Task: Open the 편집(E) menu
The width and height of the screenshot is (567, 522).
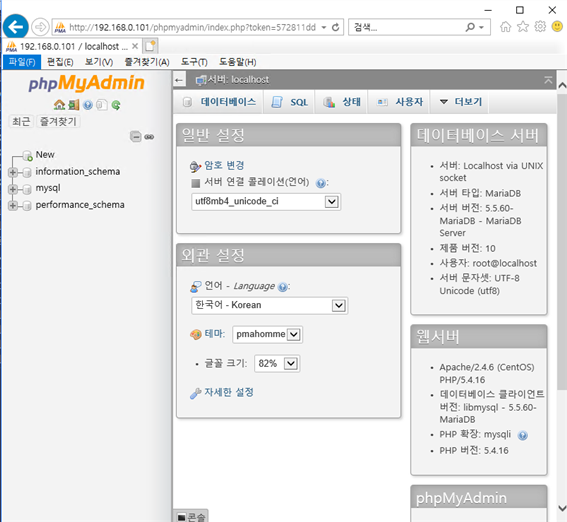Action: [x=60, y=62]
